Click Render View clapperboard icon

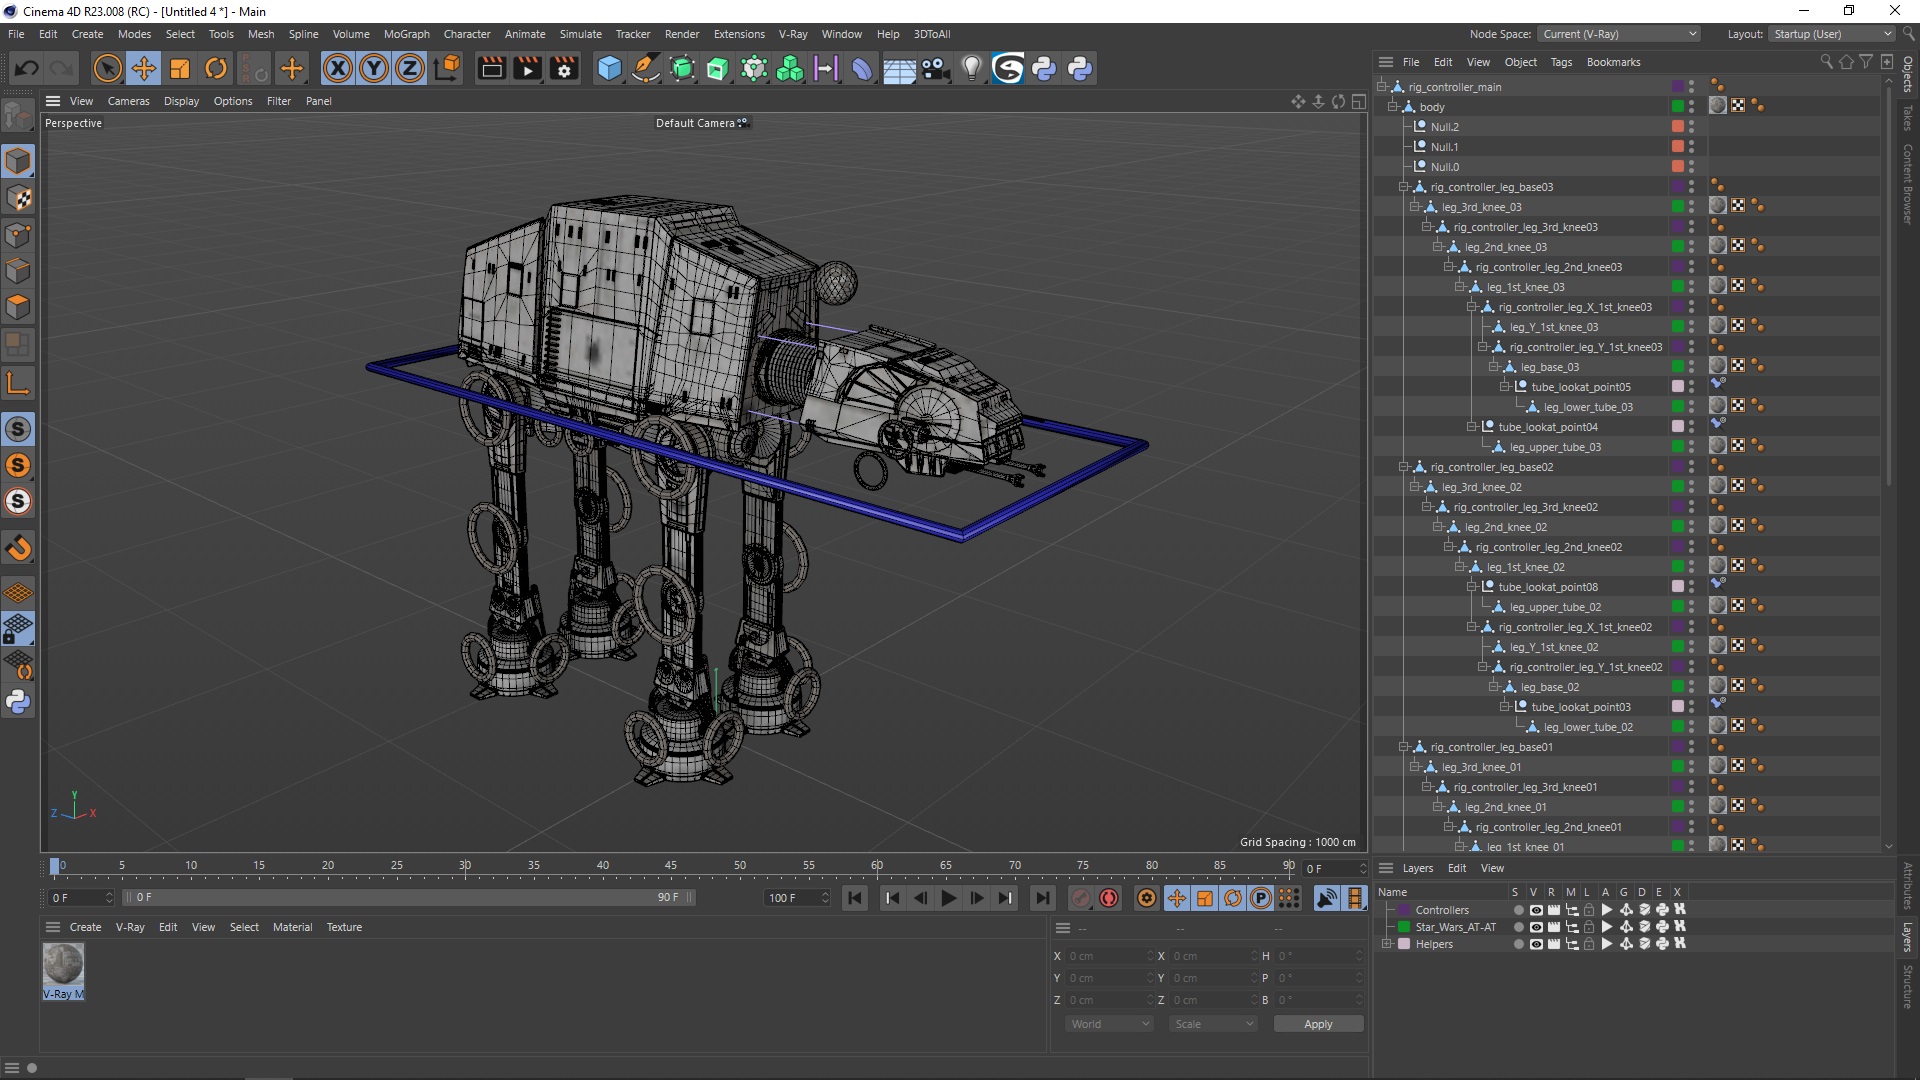(491, 68)
